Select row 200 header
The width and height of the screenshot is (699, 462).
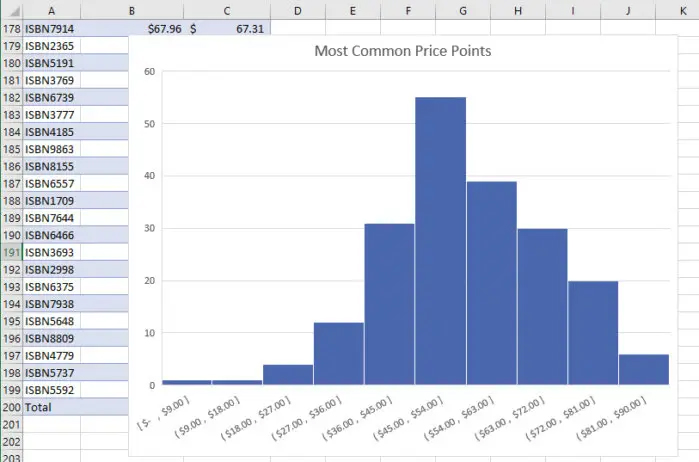pyautogui.click(x=11, y=407)
